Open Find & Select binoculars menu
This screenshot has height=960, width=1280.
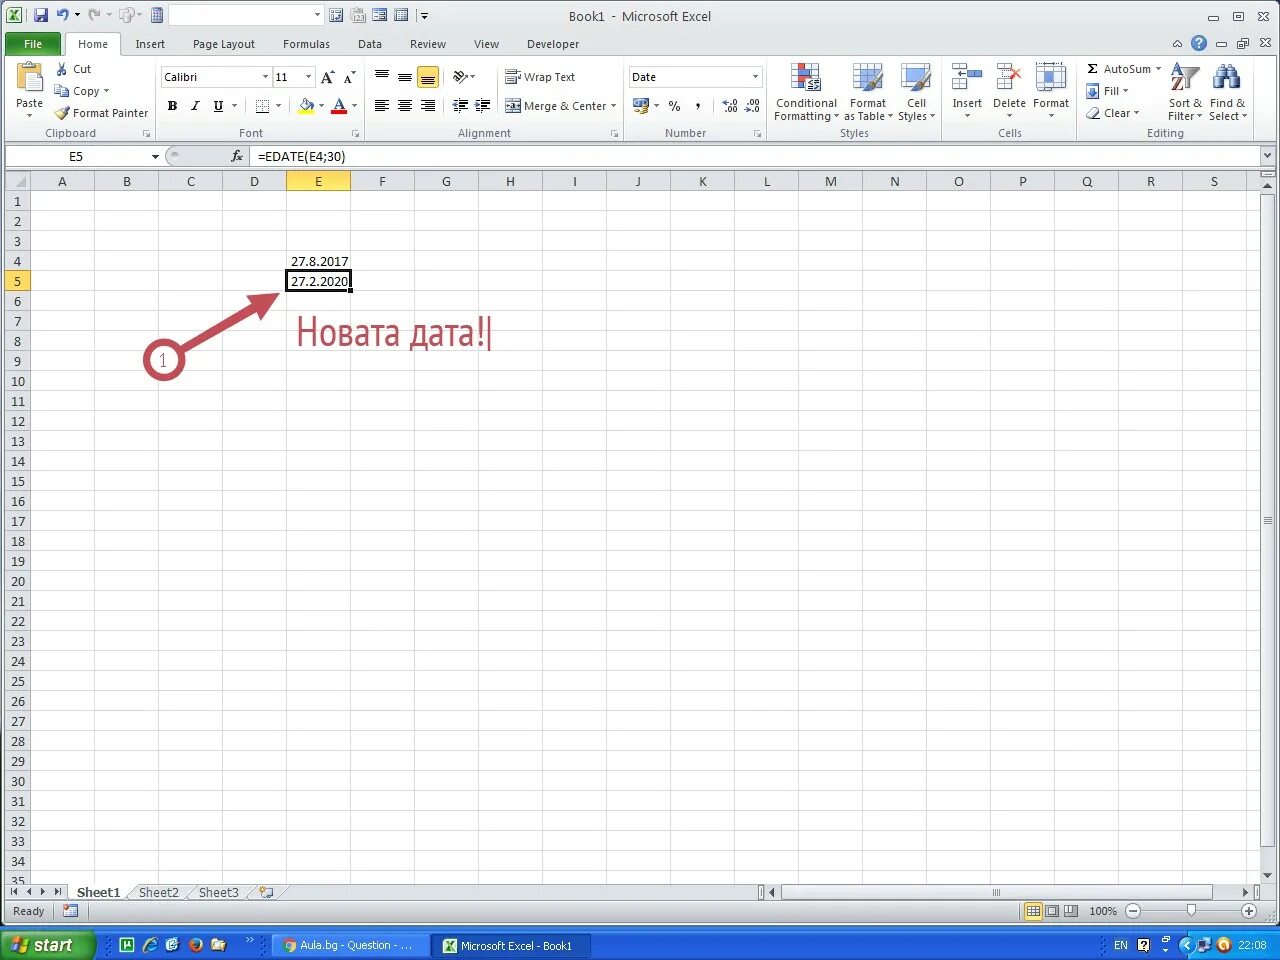pyautogui.click(x=1227, y=92)
